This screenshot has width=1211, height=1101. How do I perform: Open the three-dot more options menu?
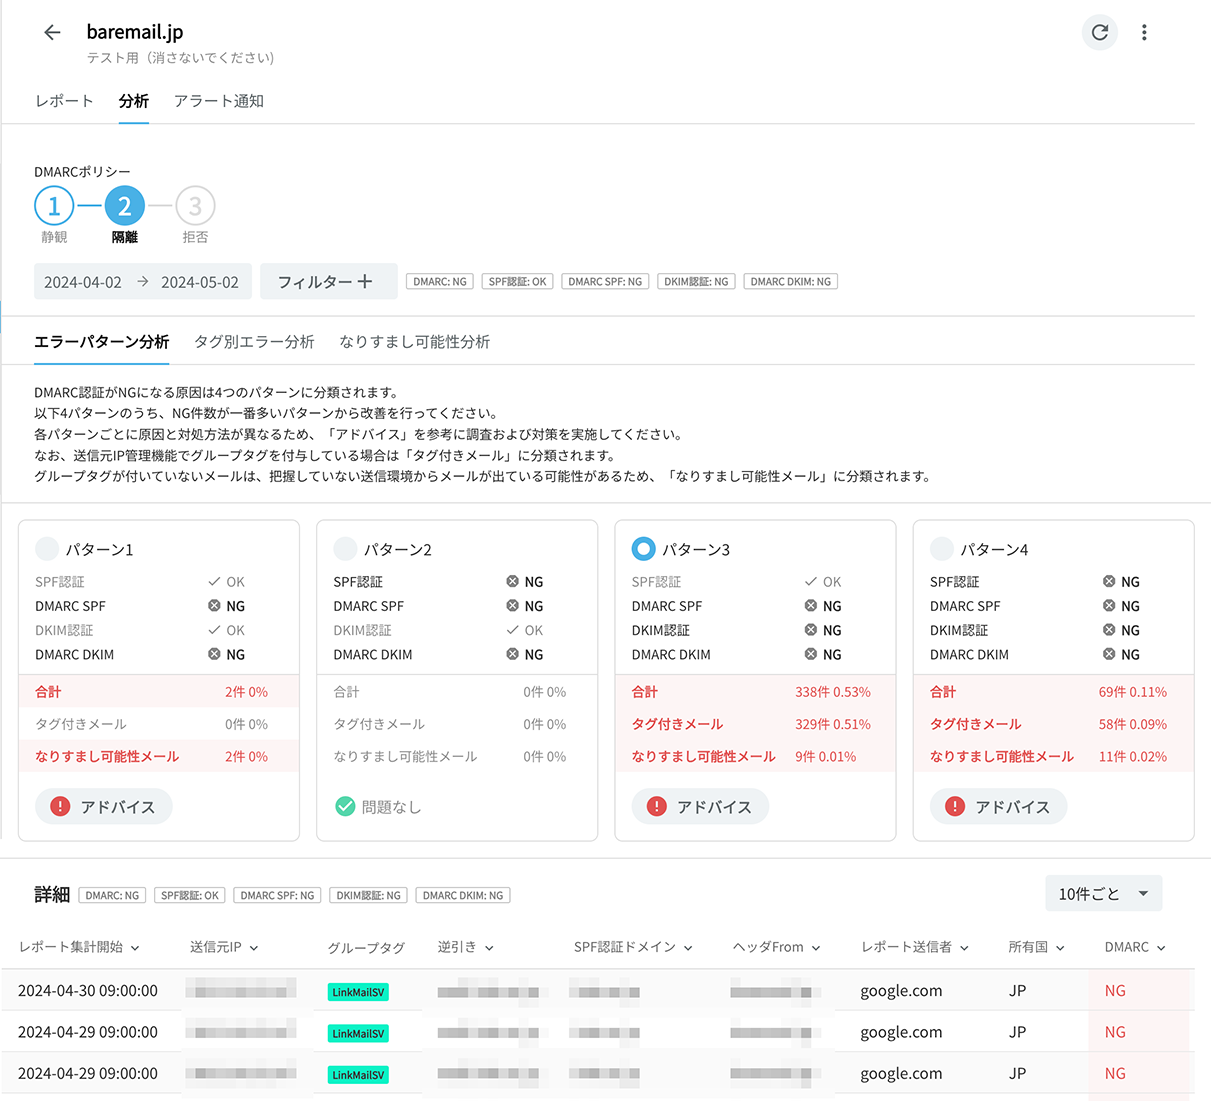click(x=1144, y=32)
